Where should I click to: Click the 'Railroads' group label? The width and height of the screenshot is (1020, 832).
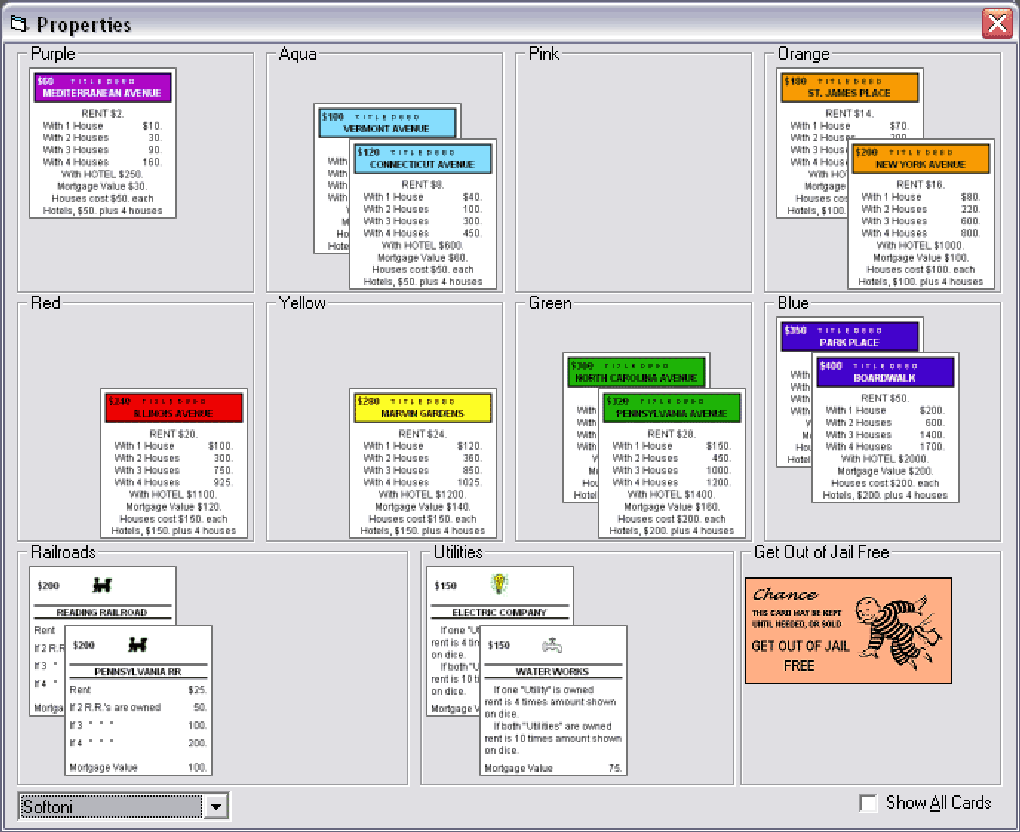tap(63, 552)
